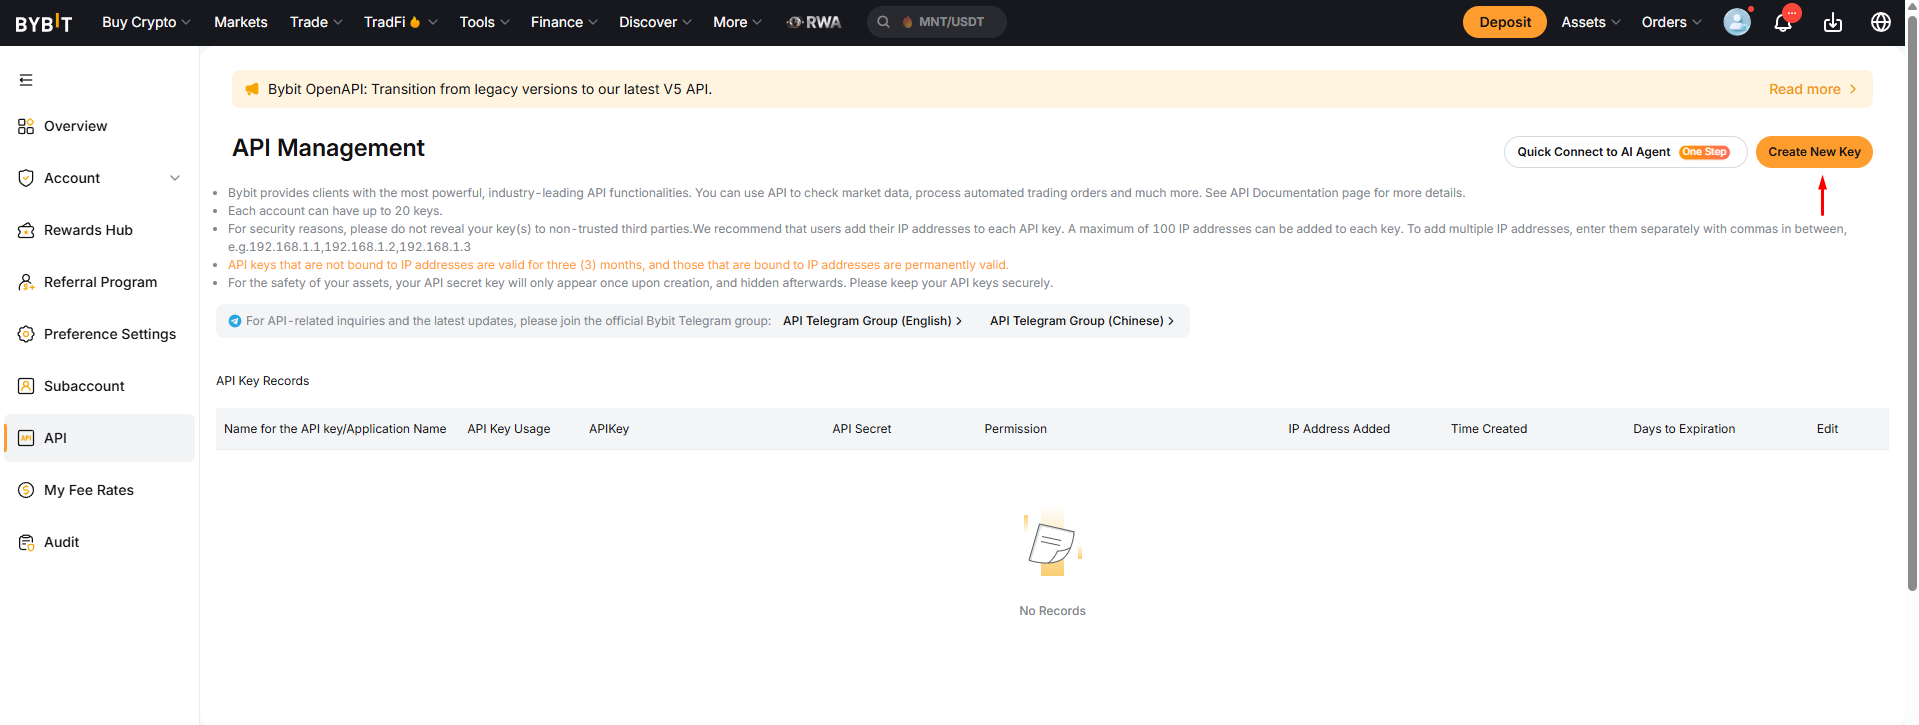Click the Time Created column header
Image resolution: width=1919 pixels, height=725 pixels.
click(x=1489, y=429)
